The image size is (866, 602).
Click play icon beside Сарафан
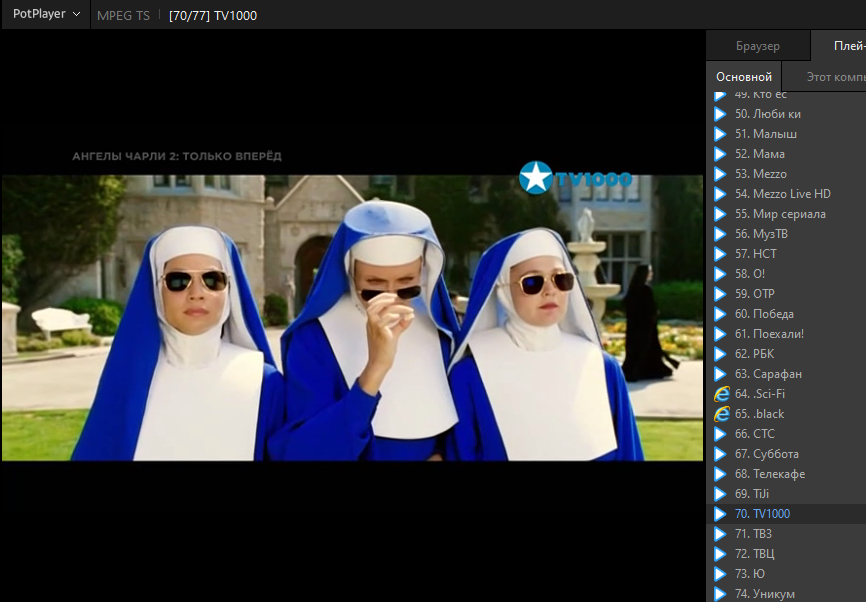pos(720,374)
